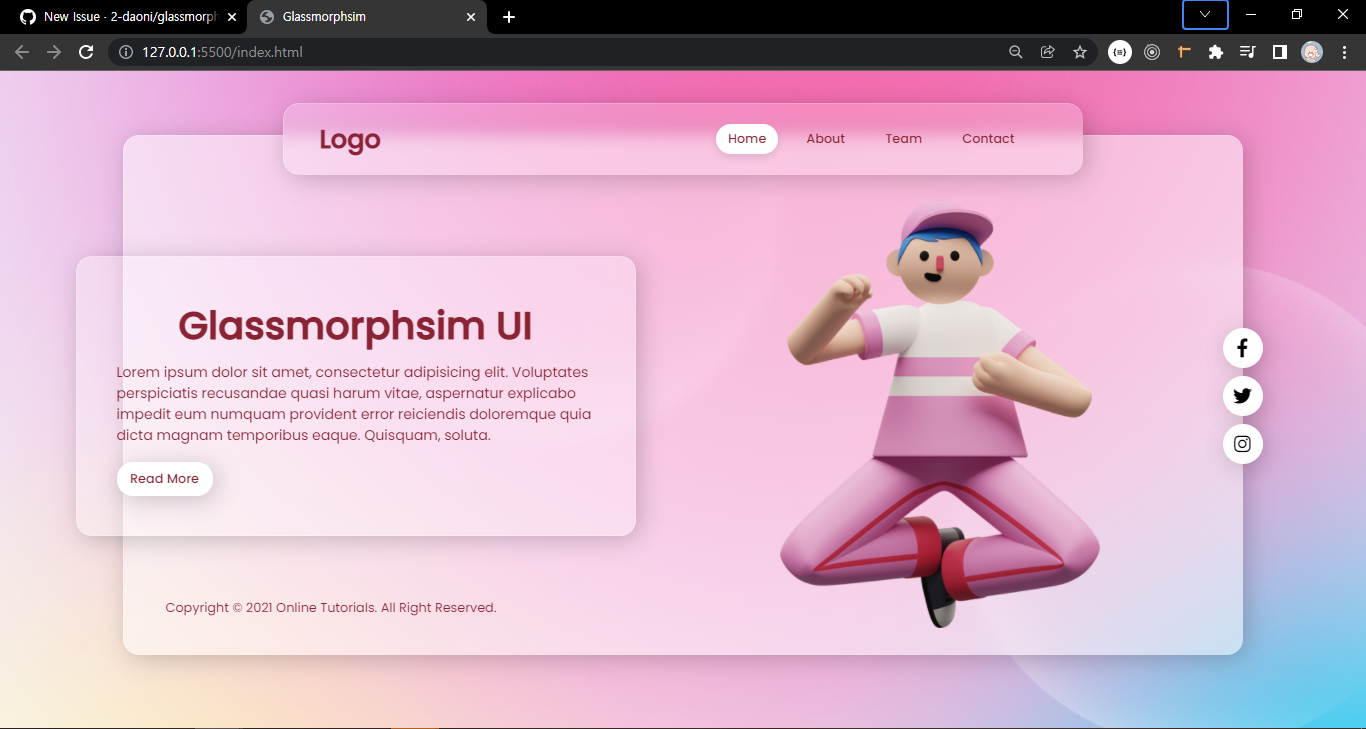Open the Chrome profile avatar
This screenshot has width=1366, height=729.
click(1311, 51)
